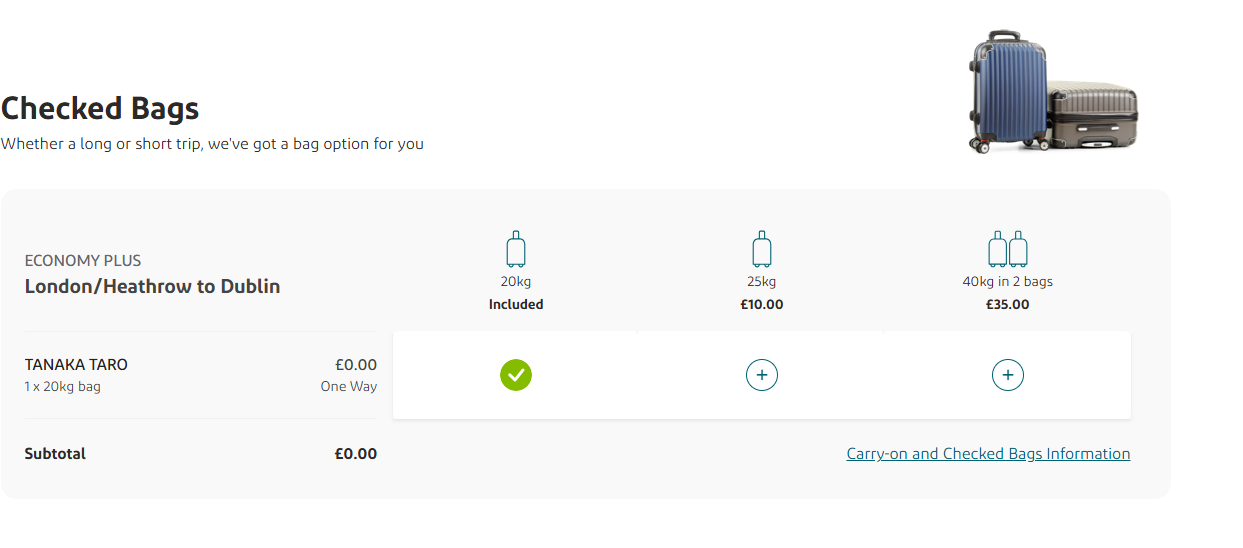The width and height of the screenshot is (1243, 548).
Task: Click the ECONOMY PLUS fare label
Action: coord(83,261)
